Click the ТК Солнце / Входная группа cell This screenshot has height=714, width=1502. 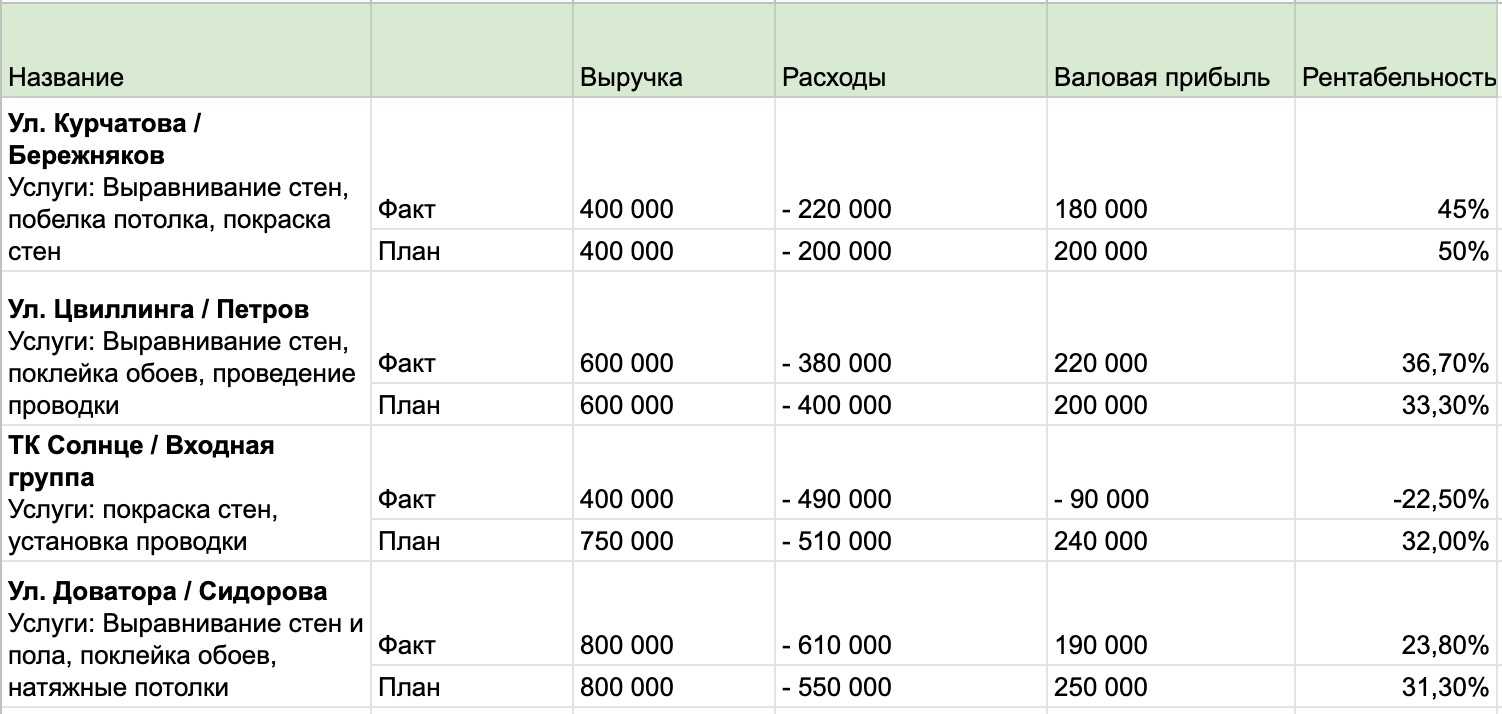click(185, 493)
